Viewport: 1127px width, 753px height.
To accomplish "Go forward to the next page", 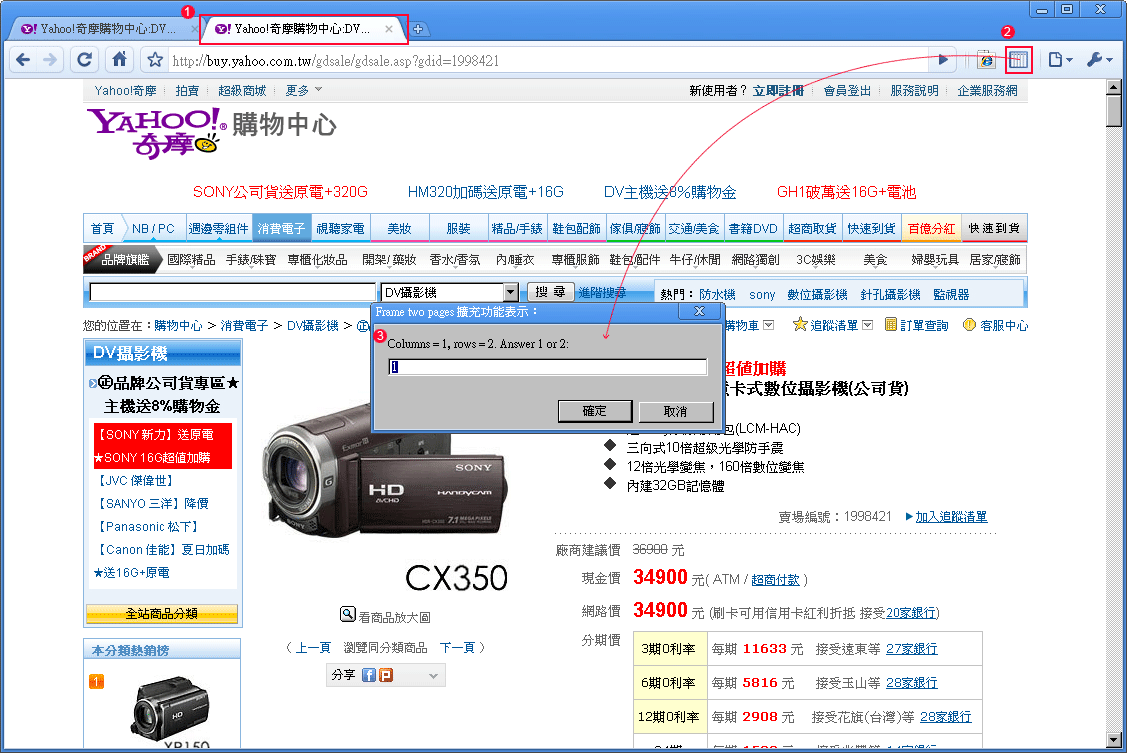I will coord(50,60).
